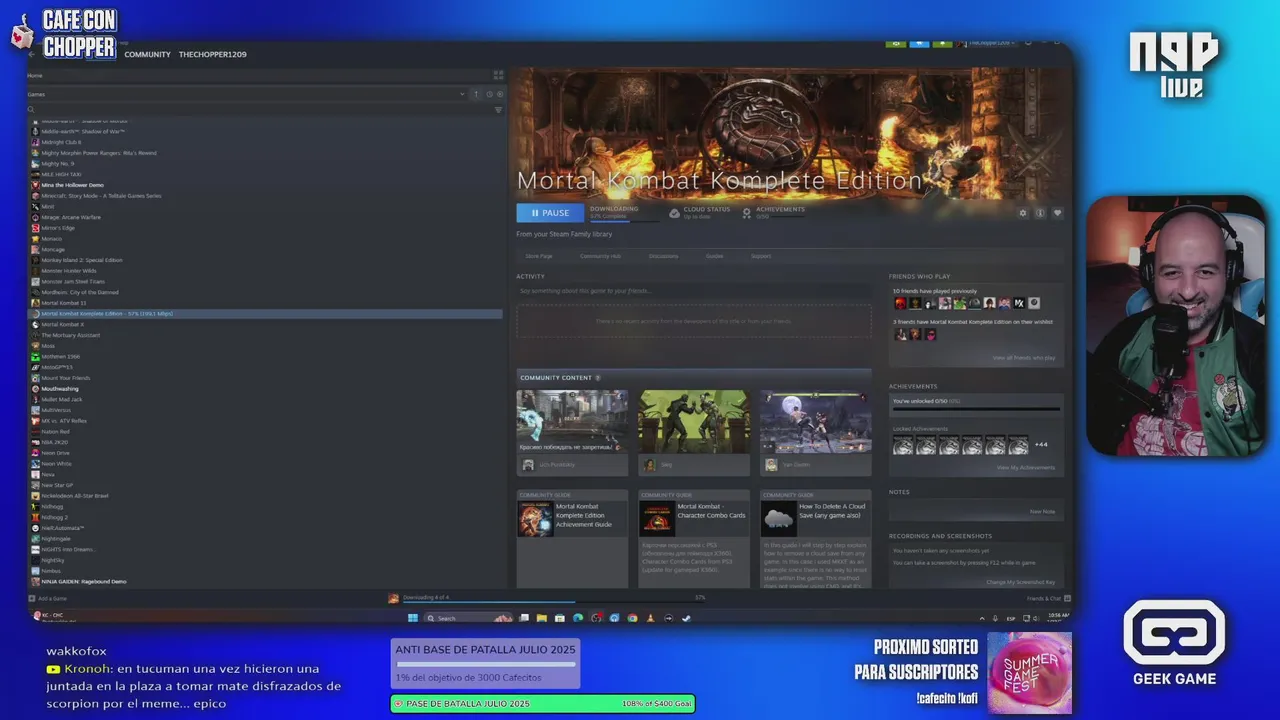Open the Windows Start menu icon
The image size is (1280, 720).
click(x=411, y=618)
